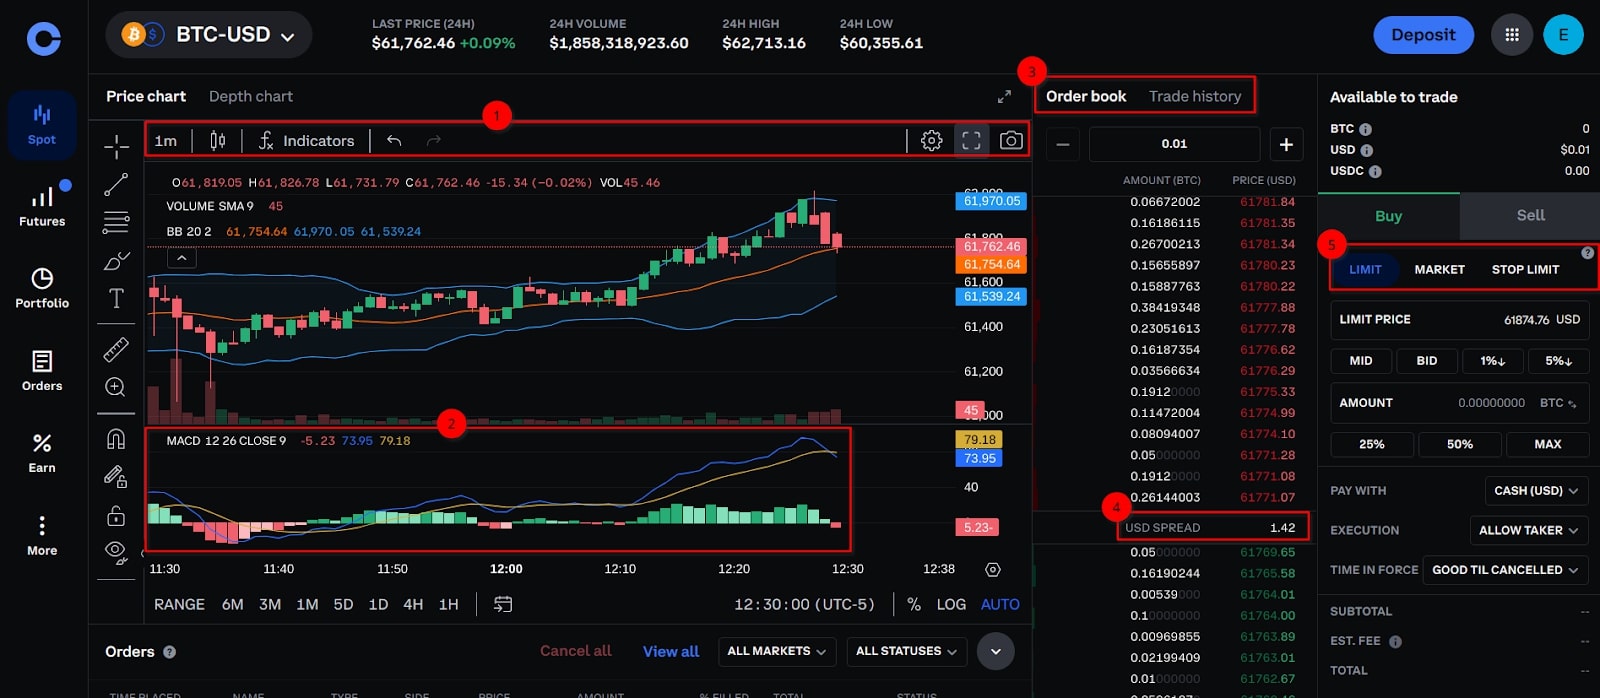Take a chart snapshot with camera icon
The width and height of the screenshot is (1600, 698).
point(1011,141)
